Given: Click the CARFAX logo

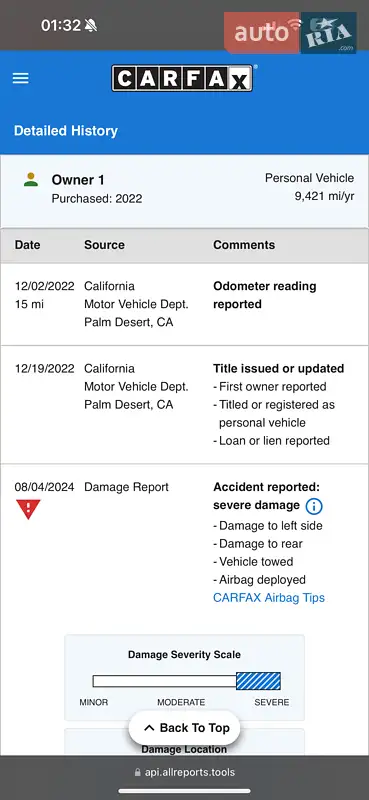Looking at the screenshot, I should pyautogui.click(x=183, y=79).
